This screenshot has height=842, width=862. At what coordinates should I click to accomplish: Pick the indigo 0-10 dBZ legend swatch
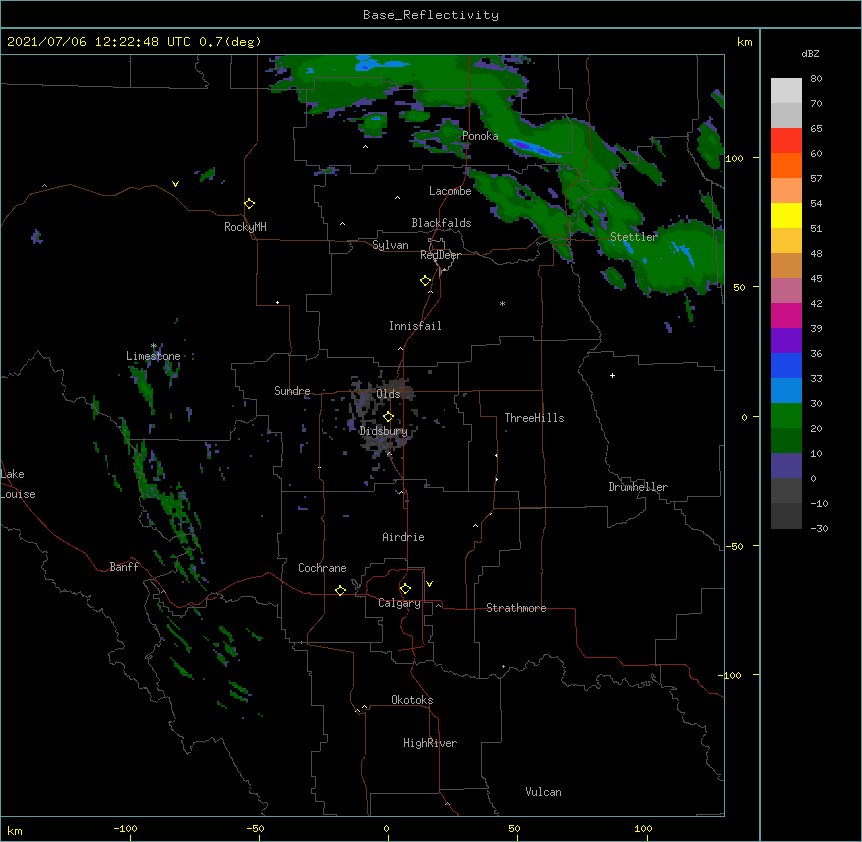point(786,466)
